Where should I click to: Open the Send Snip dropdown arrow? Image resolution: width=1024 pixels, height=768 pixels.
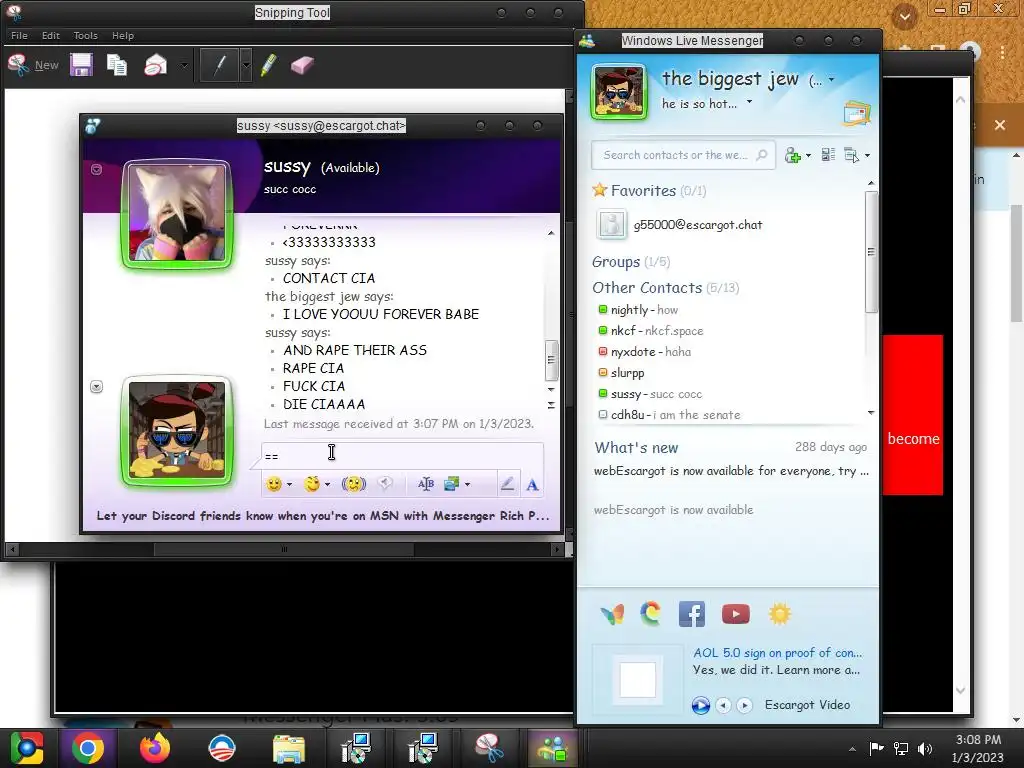[184, 65]
